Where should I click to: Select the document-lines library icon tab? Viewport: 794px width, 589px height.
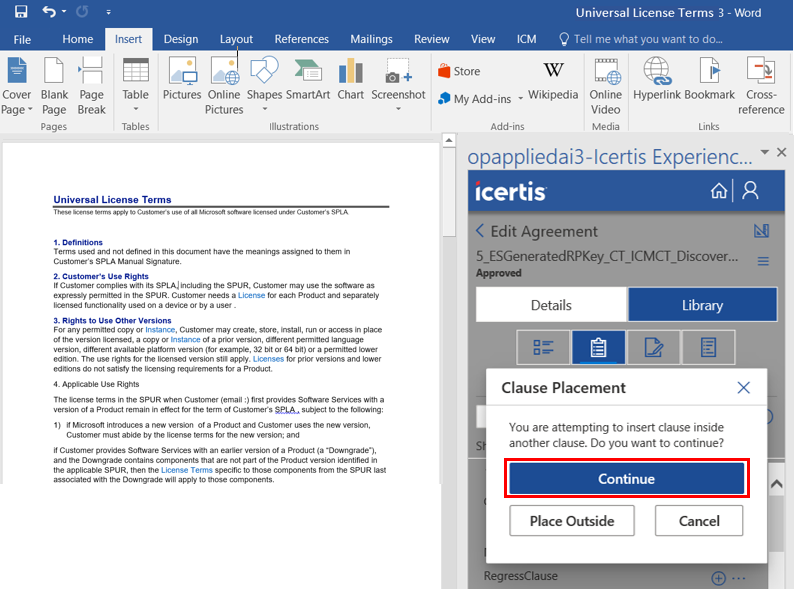[x=708, y=347]
